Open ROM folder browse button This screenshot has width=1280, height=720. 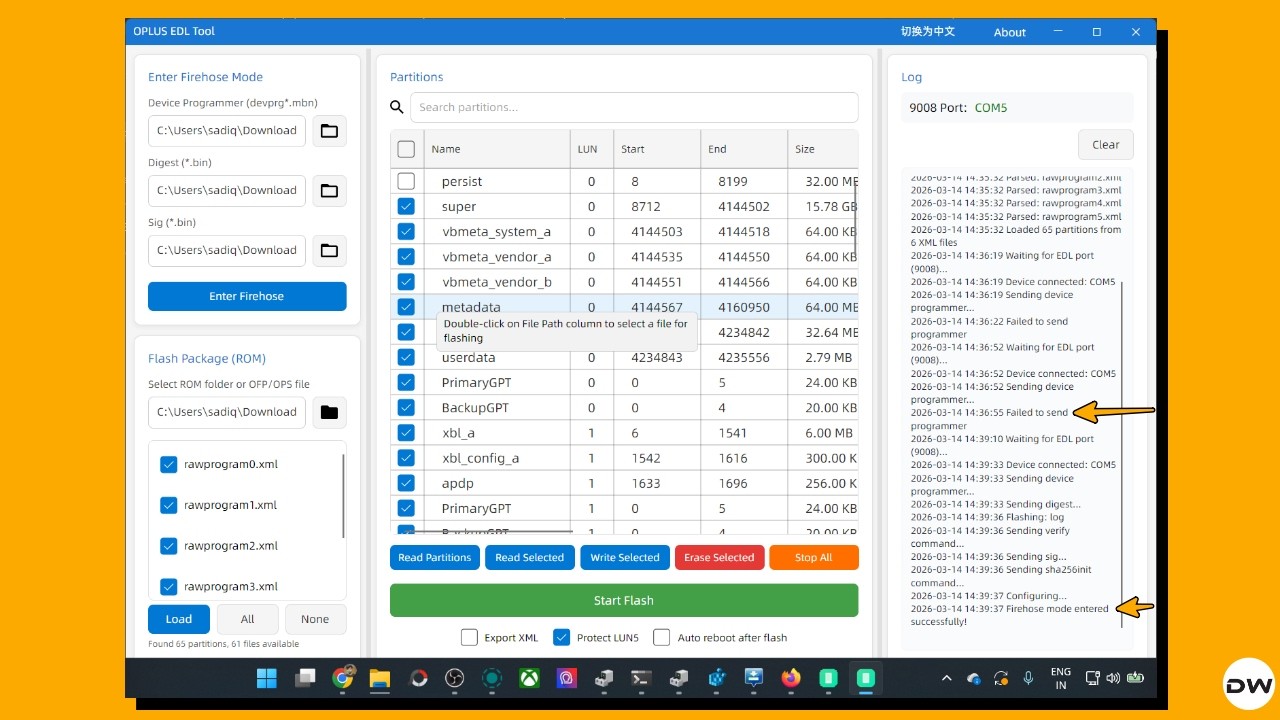pos(329,412)
